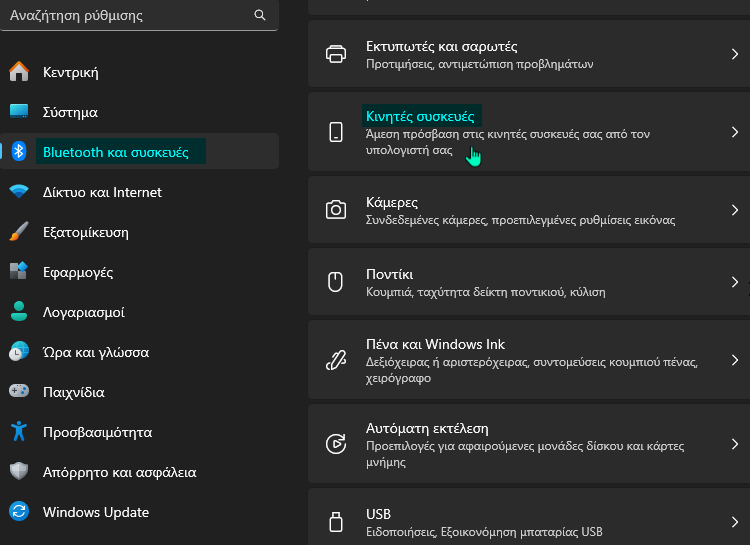The image size is (750, 545).
Task: Expand USB chevron arrow
Action: tap(735, 522)
